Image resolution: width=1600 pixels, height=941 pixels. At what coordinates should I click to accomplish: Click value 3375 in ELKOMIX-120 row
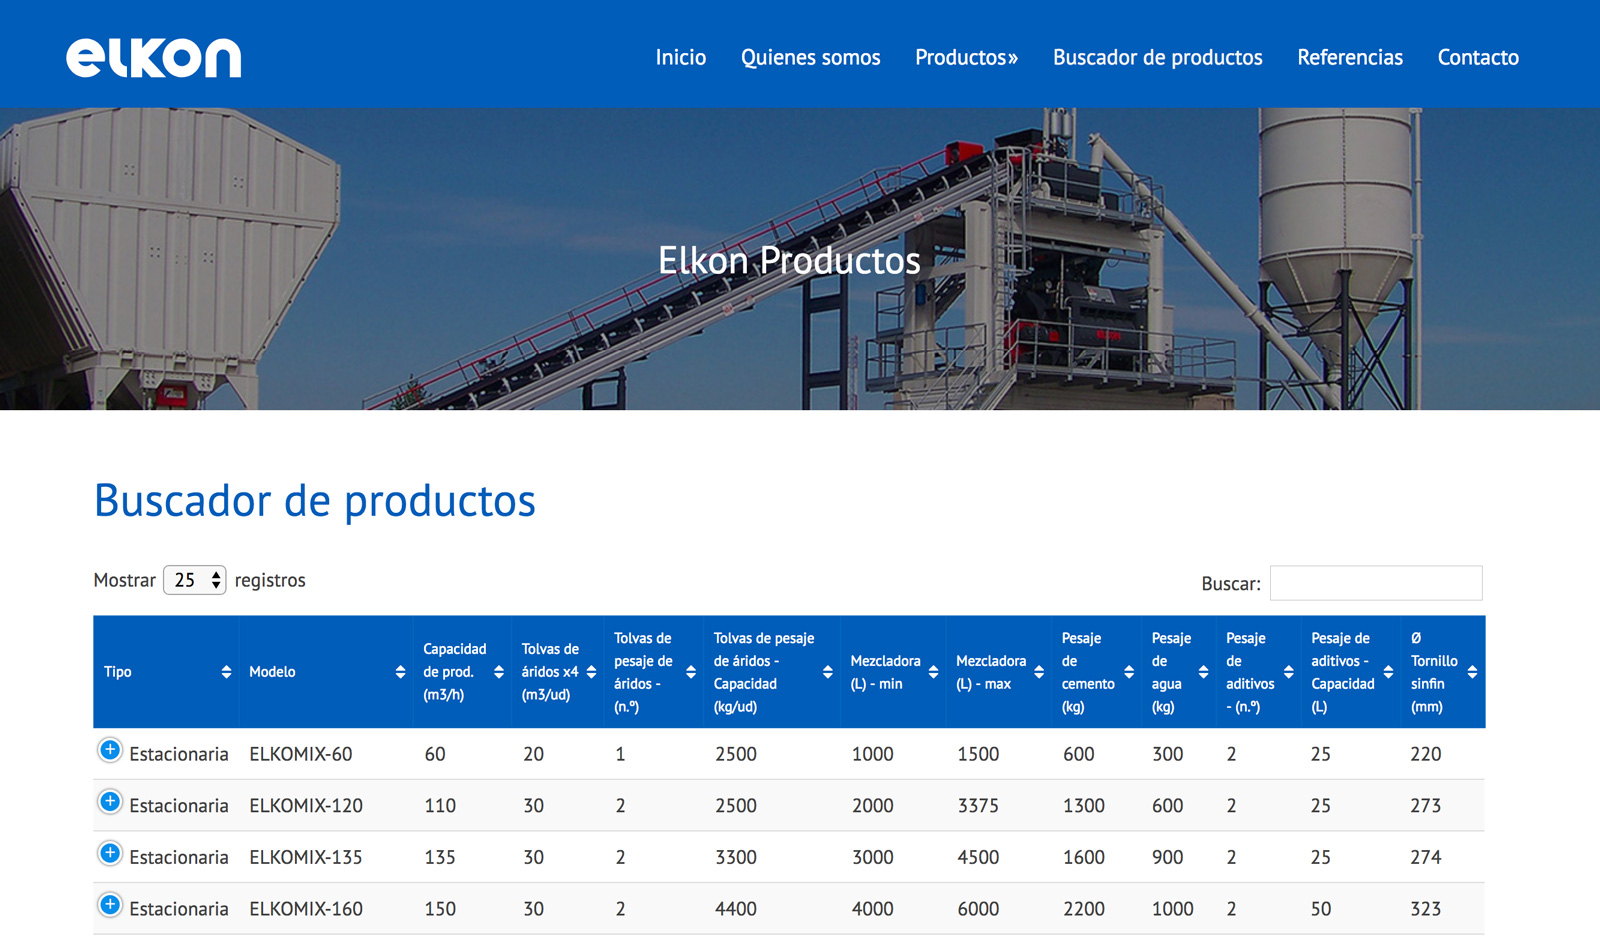pos(978,806)
